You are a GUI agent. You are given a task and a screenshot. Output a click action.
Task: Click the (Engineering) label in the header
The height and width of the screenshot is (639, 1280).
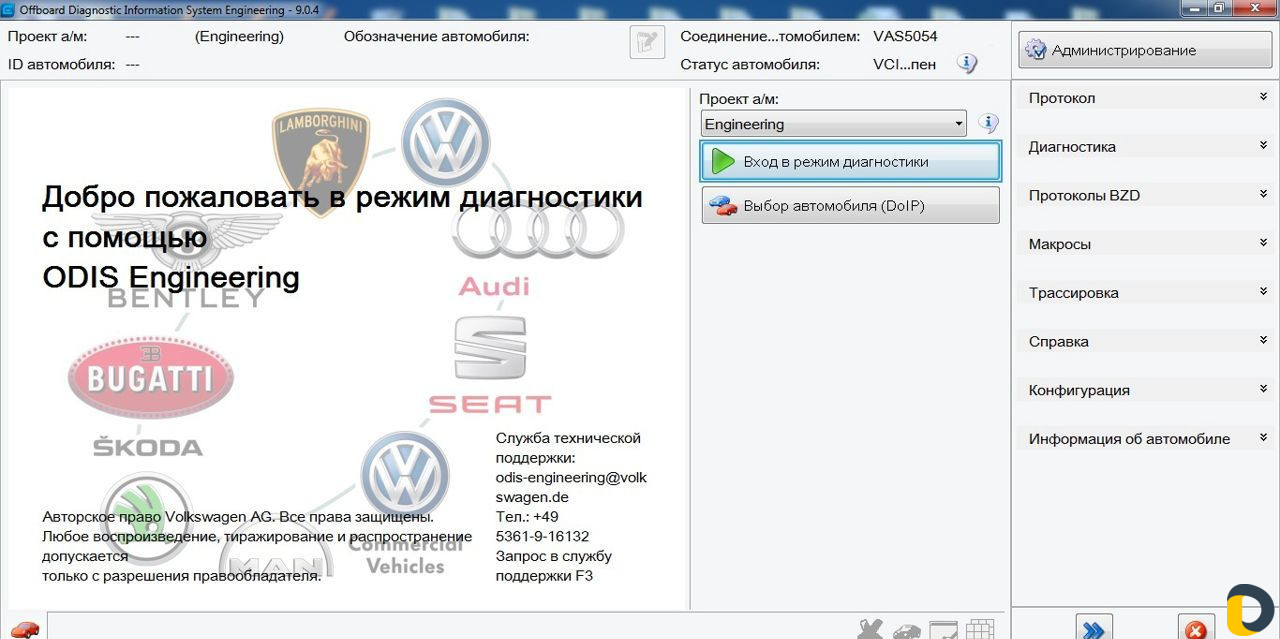239,36
